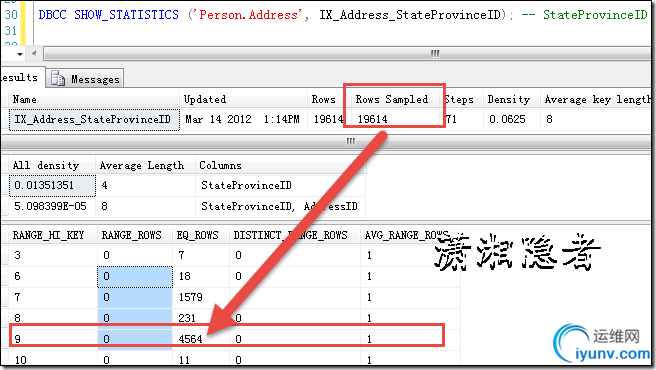Click the left scroll arrow of editor scrollbar
656x370 pixels.
34,54
